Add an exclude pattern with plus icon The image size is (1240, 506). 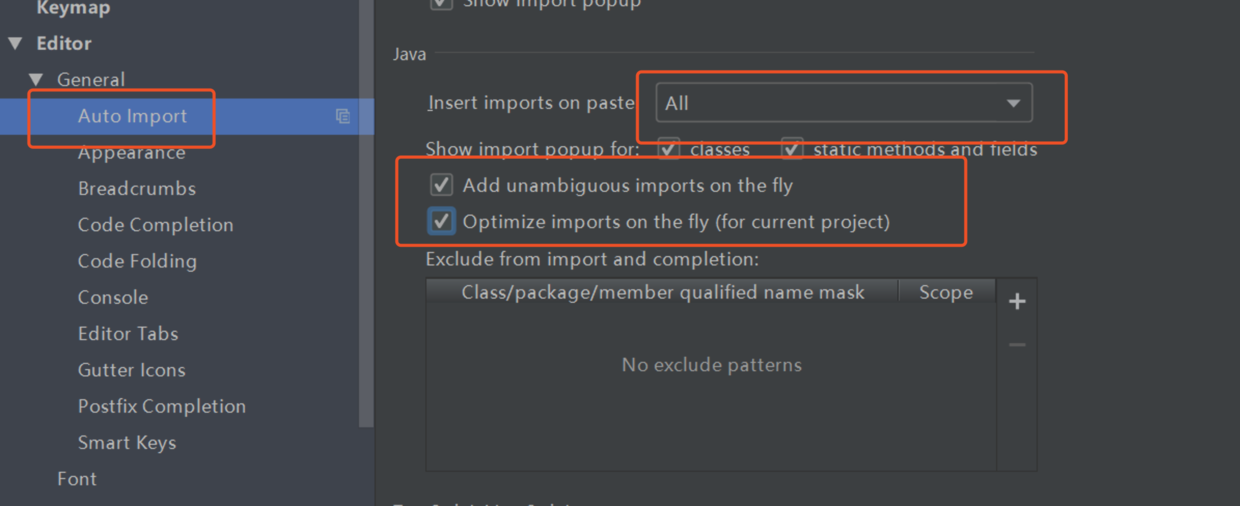pos(1017,301)
